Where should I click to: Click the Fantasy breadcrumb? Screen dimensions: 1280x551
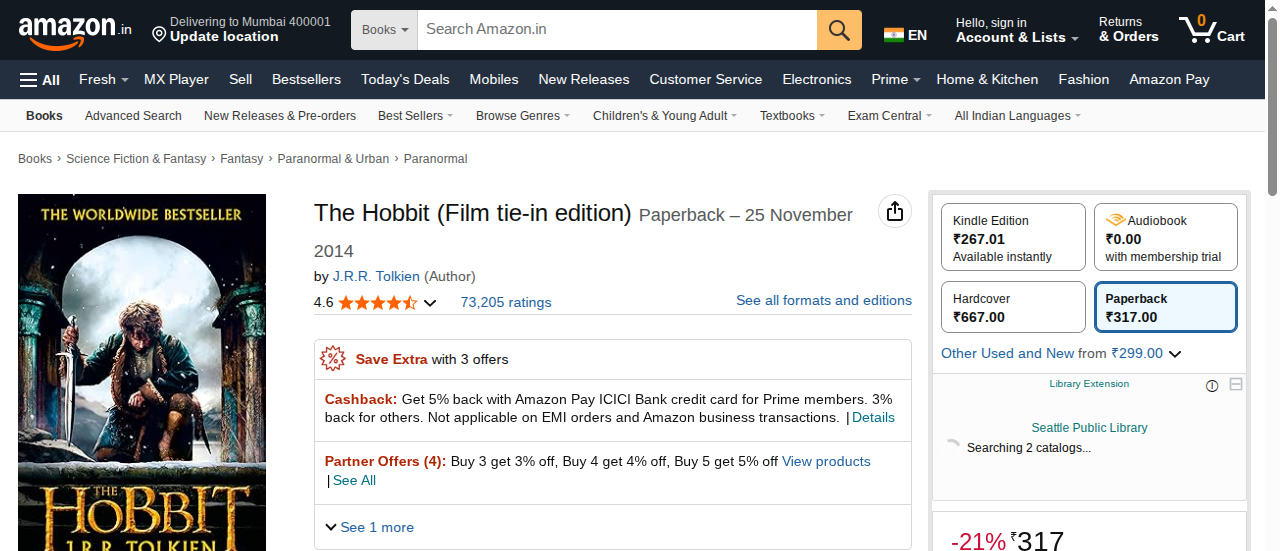[241, 159]
